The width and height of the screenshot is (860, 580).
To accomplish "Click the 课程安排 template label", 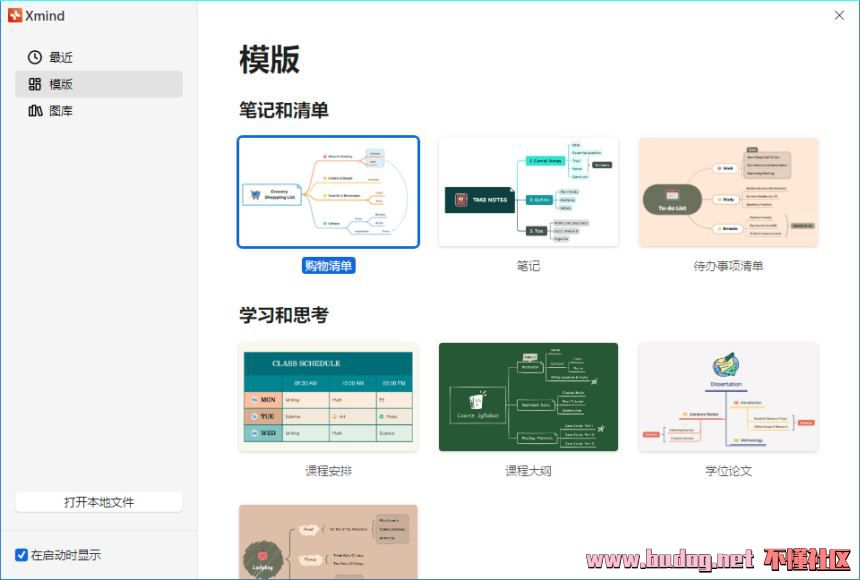I will point(329,471).
